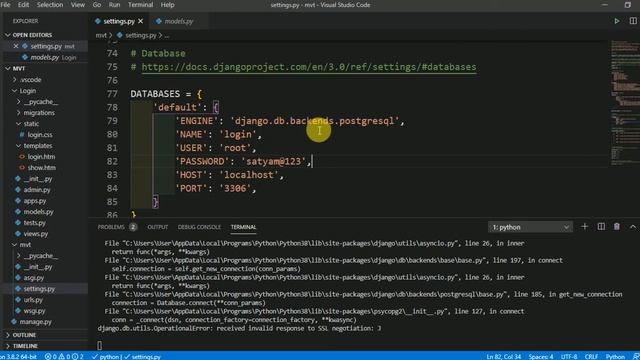Viewport: 640px width, 360px height.
Task: Open the Go menu
Action: point(97,5)
